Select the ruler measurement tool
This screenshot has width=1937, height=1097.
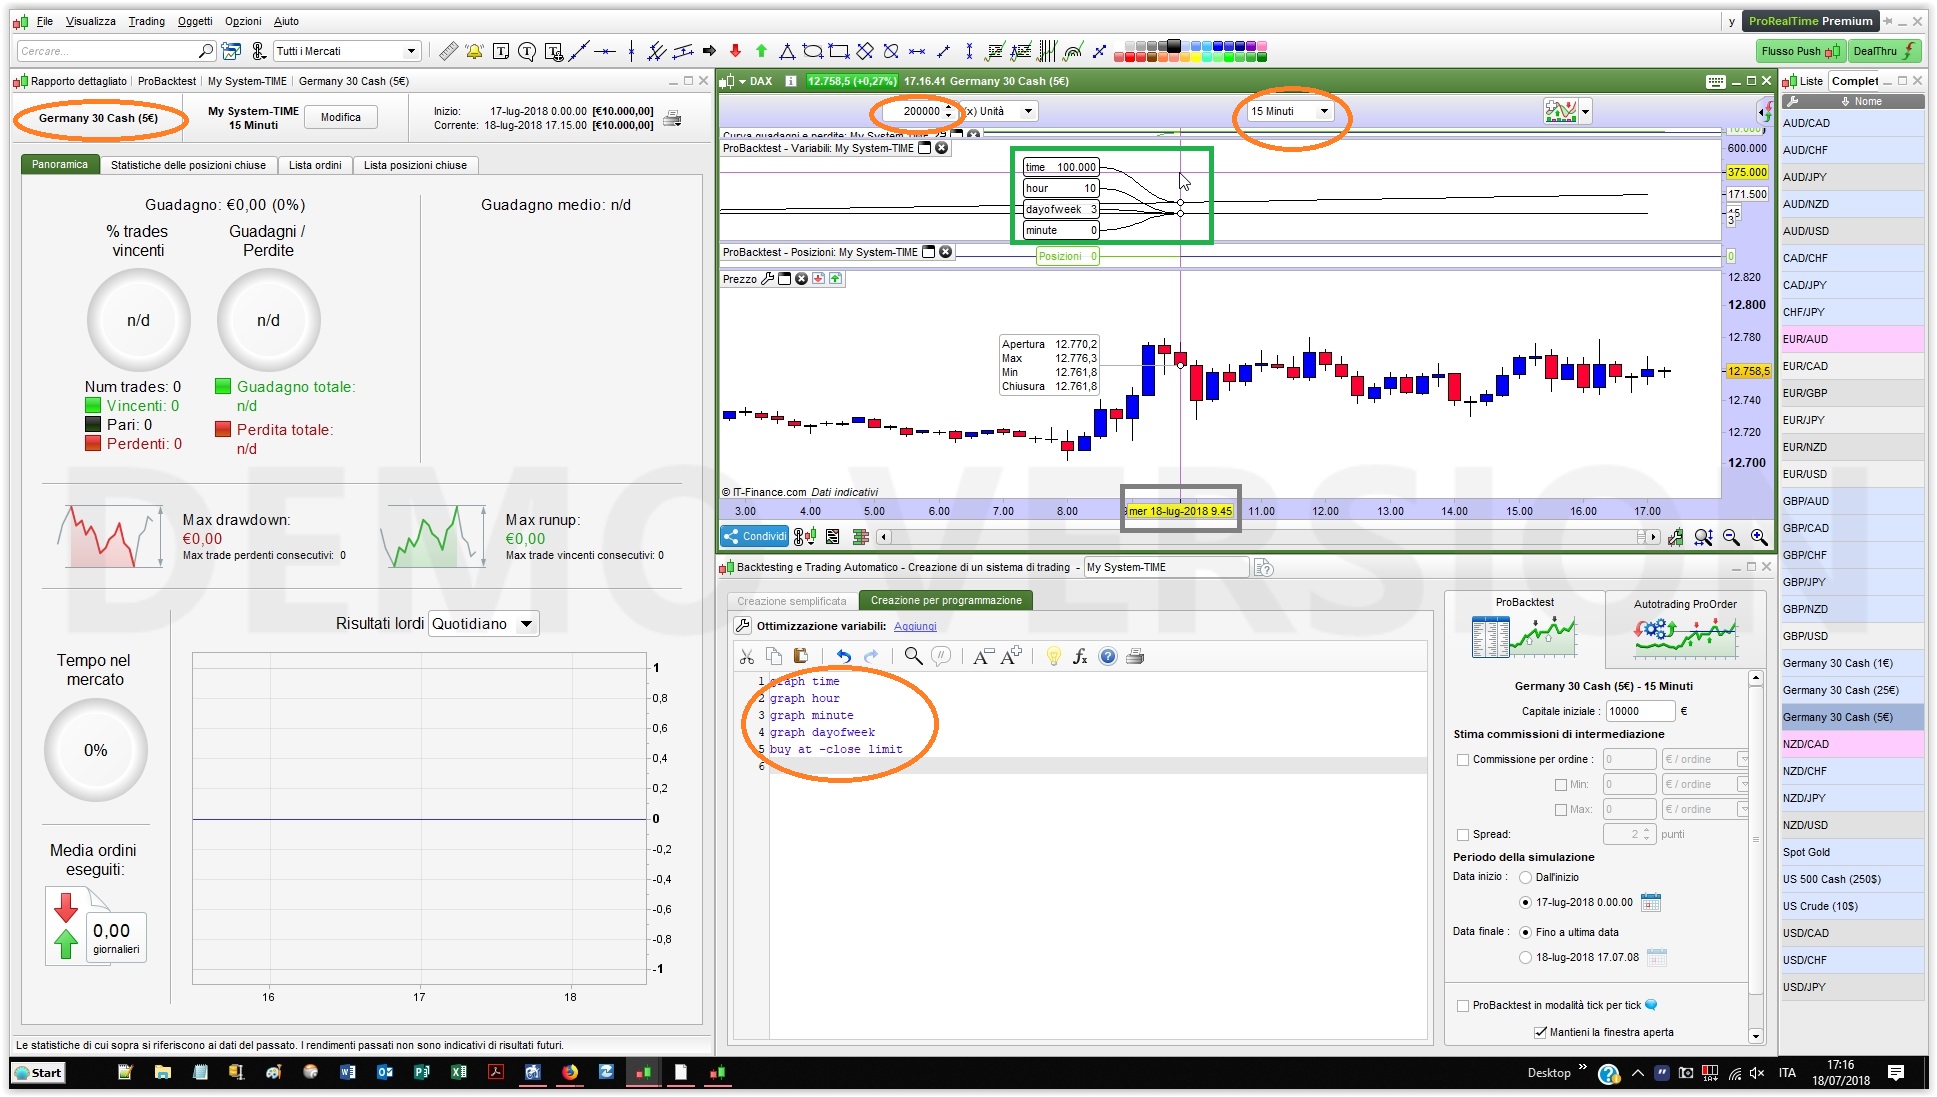[x=448, y=51]
